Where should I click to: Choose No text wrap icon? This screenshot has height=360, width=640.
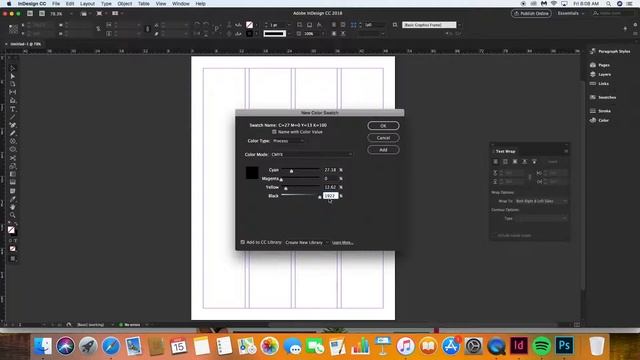tap(496, 162)
